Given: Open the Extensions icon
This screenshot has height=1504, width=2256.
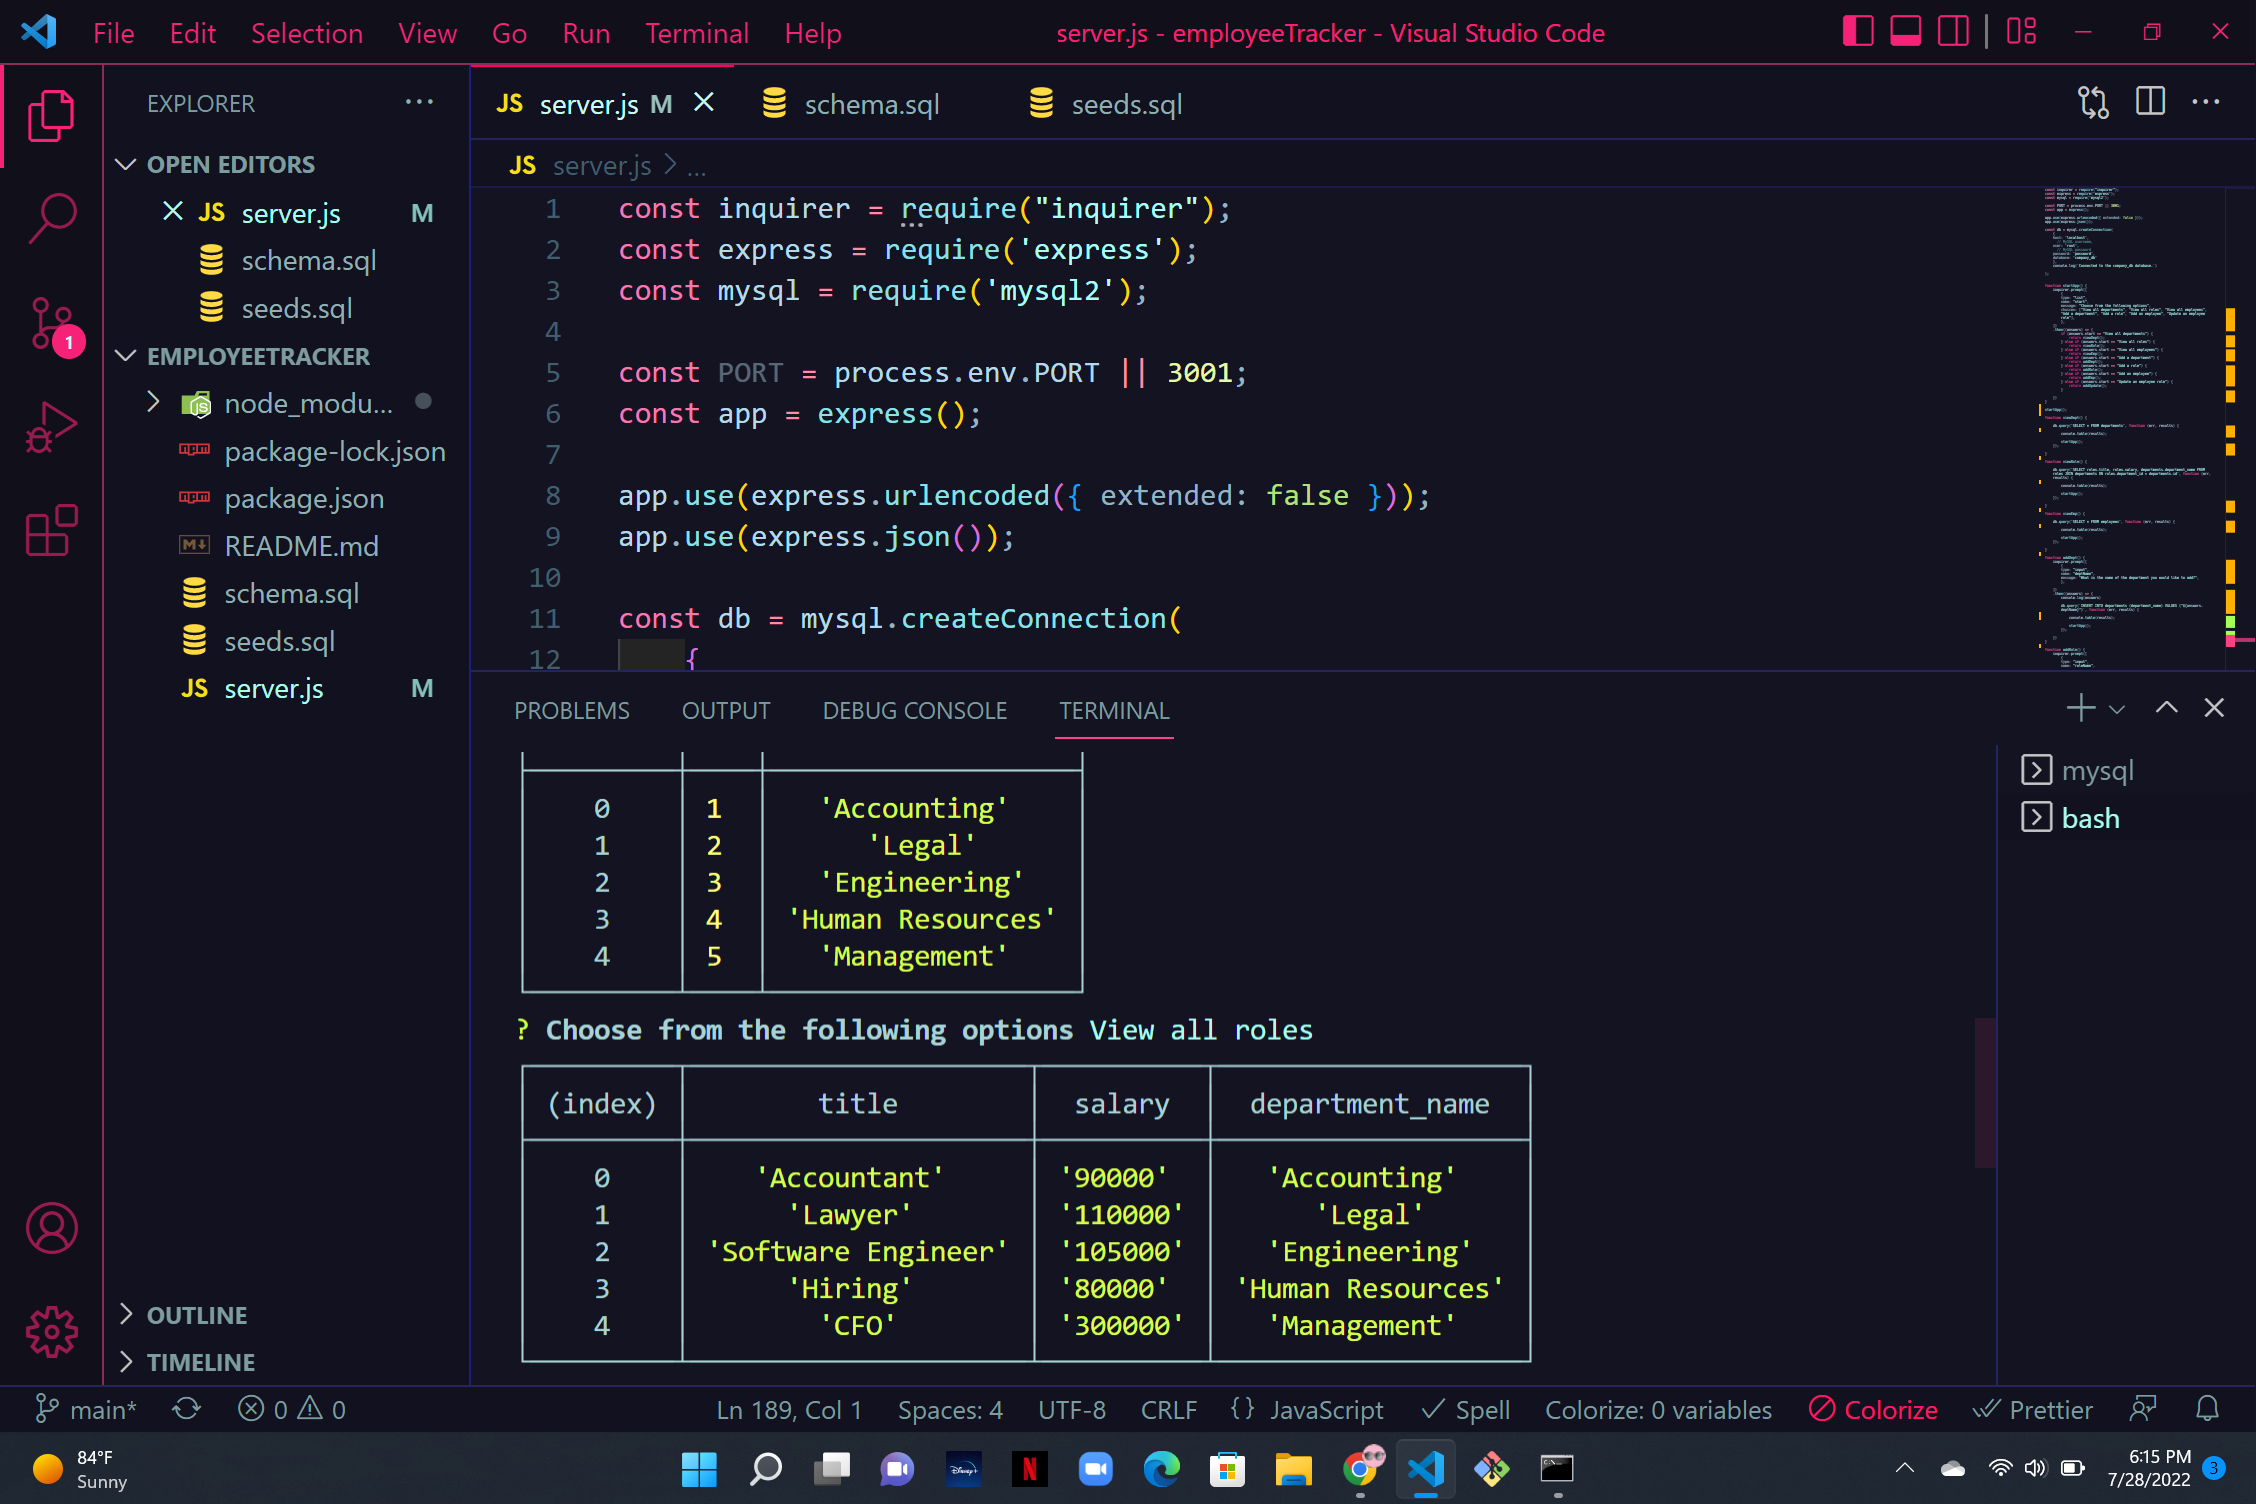Looking at the screenshot, I should 51,531.
